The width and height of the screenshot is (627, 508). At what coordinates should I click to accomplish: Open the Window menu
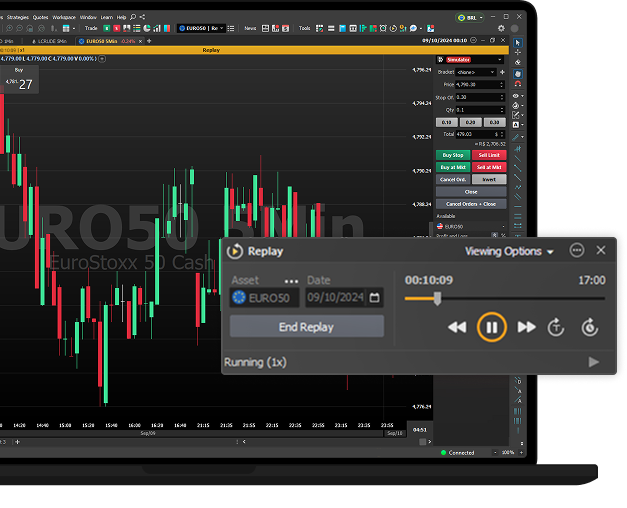(x=88, y=17)
